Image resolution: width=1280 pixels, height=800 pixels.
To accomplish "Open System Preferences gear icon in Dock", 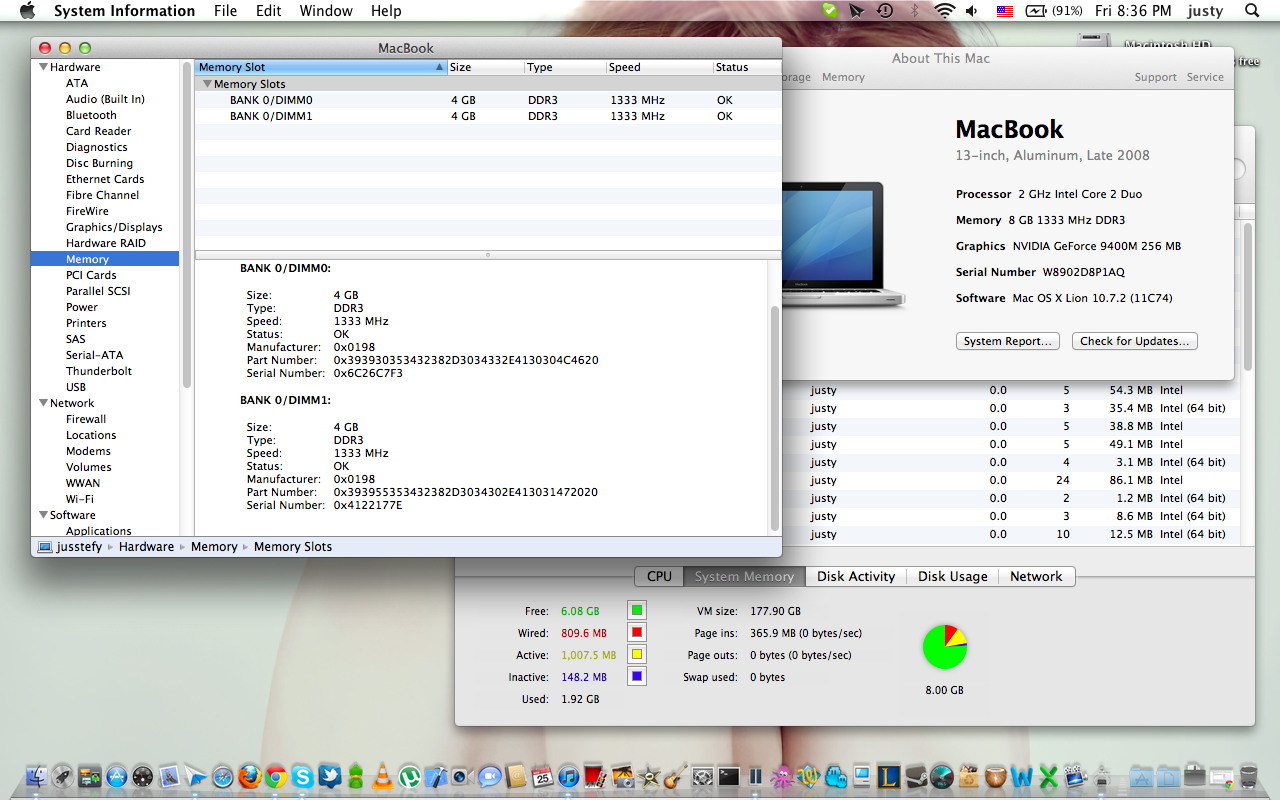I will click(702, 776).
